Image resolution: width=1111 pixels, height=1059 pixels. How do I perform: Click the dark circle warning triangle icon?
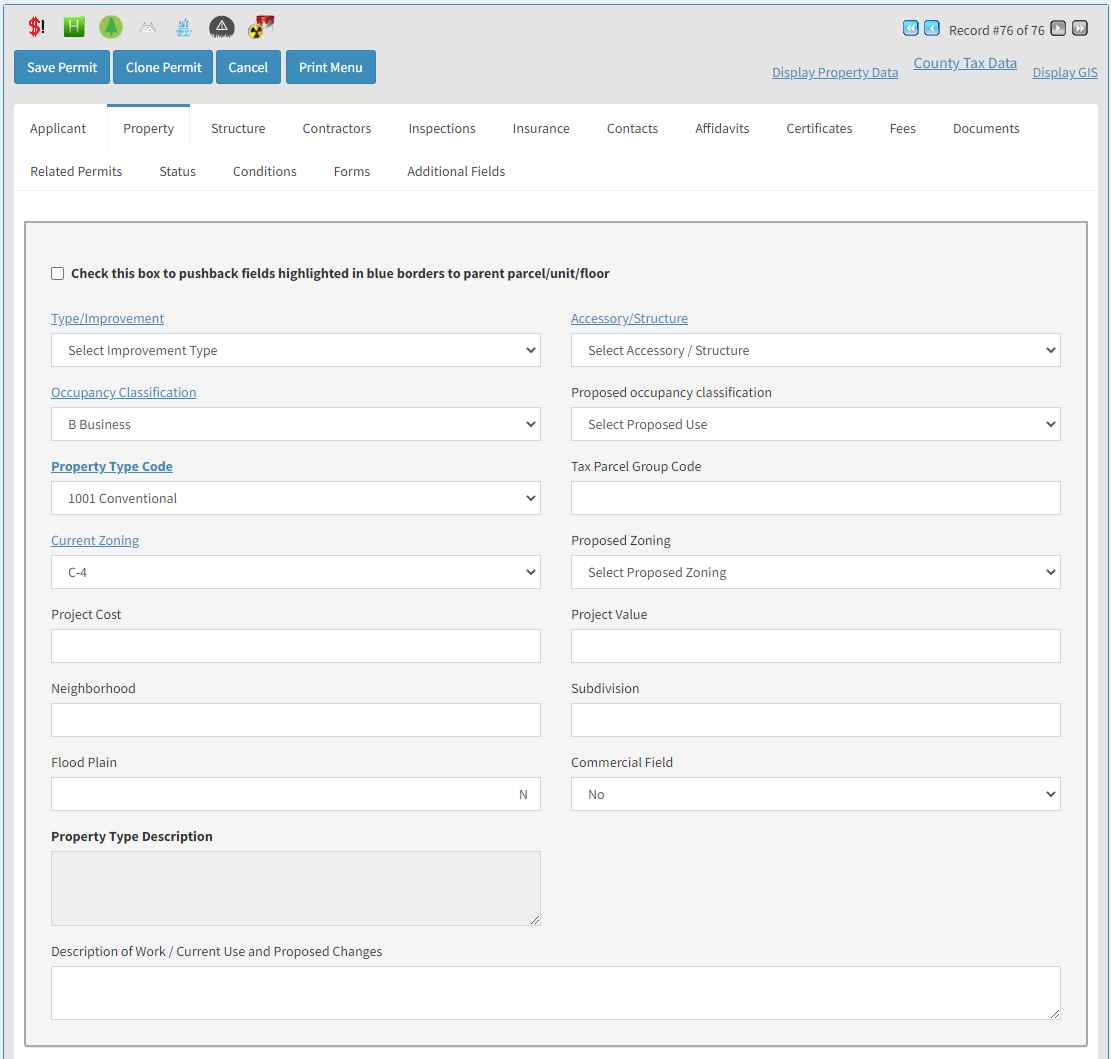click(222, 27)
